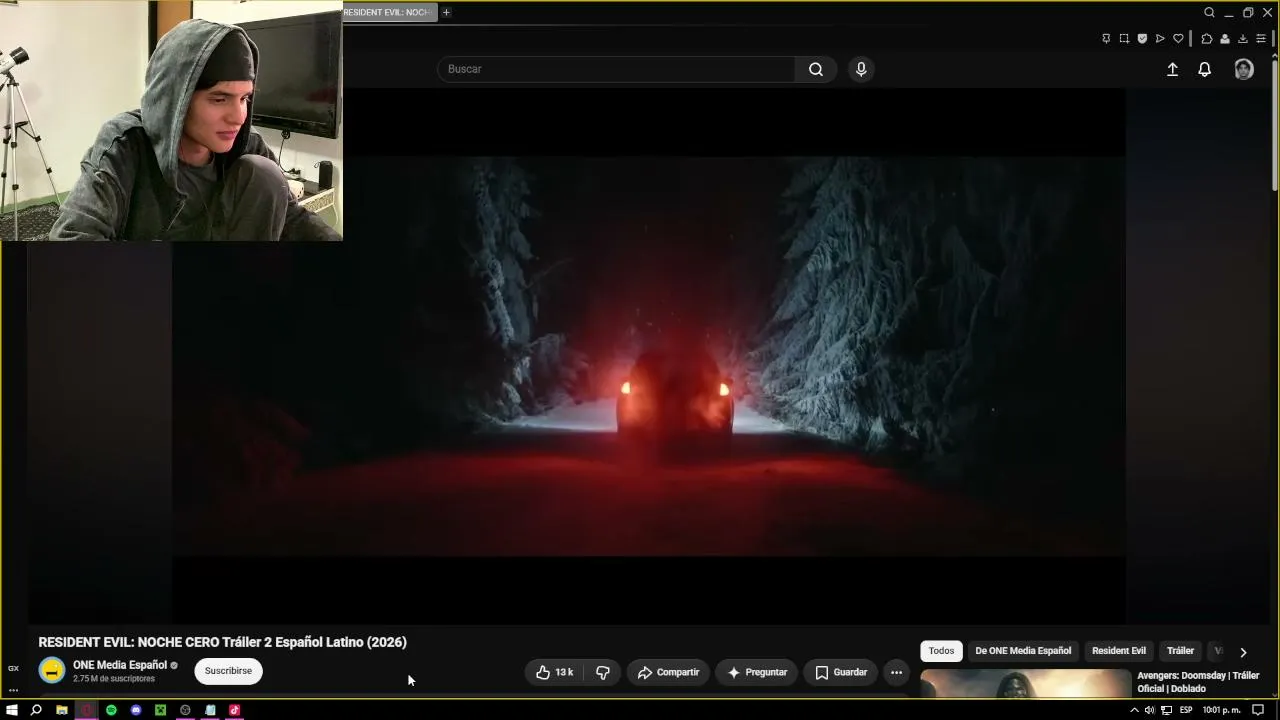Open the extensions puzzle-piece icon
The width and height of the screenshot is (1280, 720).
pyautogui.click(x=1207, y=39)
